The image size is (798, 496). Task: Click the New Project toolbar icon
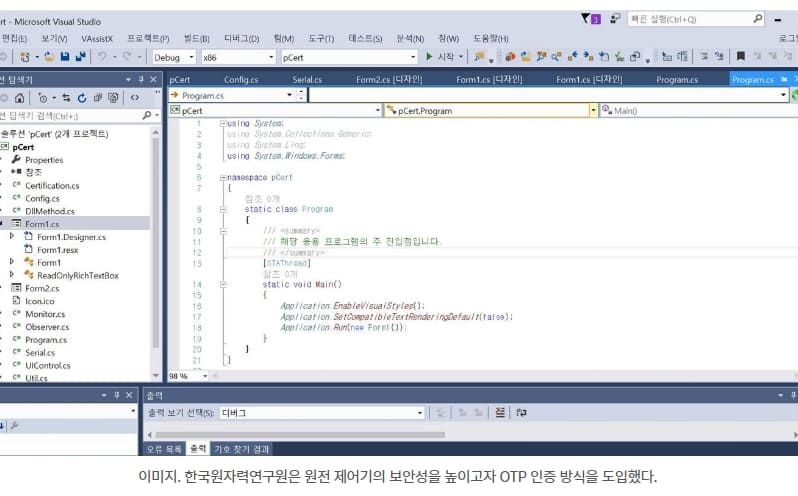pyautogui.click(x=24, y=57)
